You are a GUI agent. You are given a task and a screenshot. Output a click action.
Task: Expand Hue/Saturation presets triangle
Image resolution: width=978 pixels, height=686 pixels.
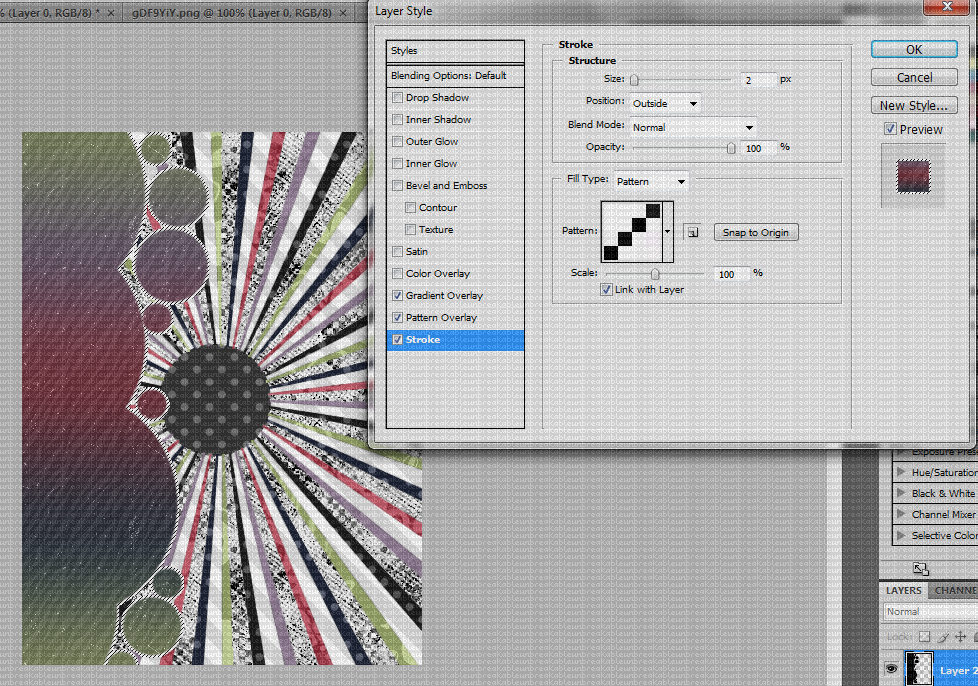coord(901,472)
